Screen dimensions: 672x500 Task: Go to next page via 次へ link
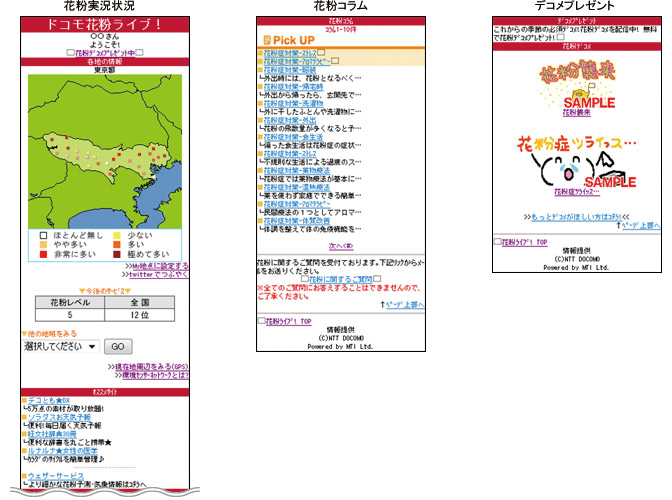341,246
